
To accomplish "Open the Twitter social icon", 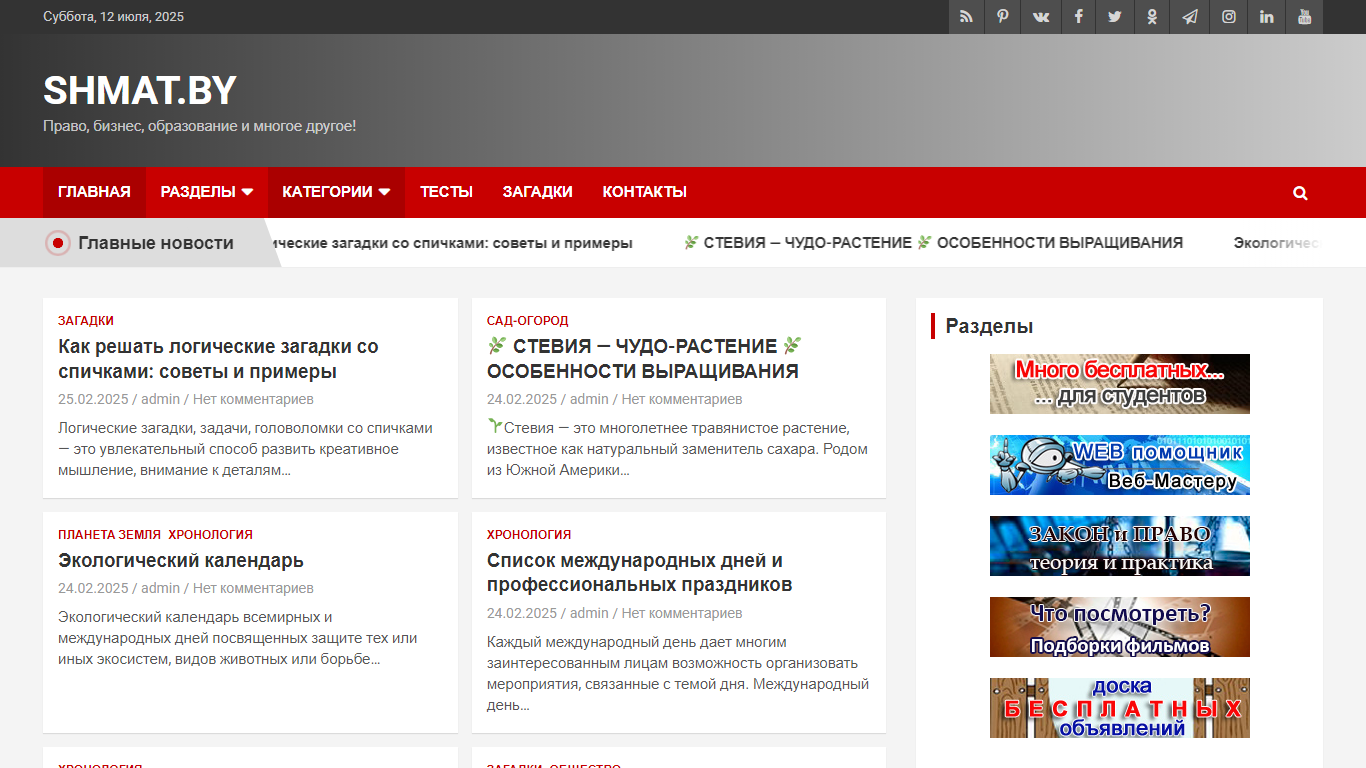I will coord(1115,17).
